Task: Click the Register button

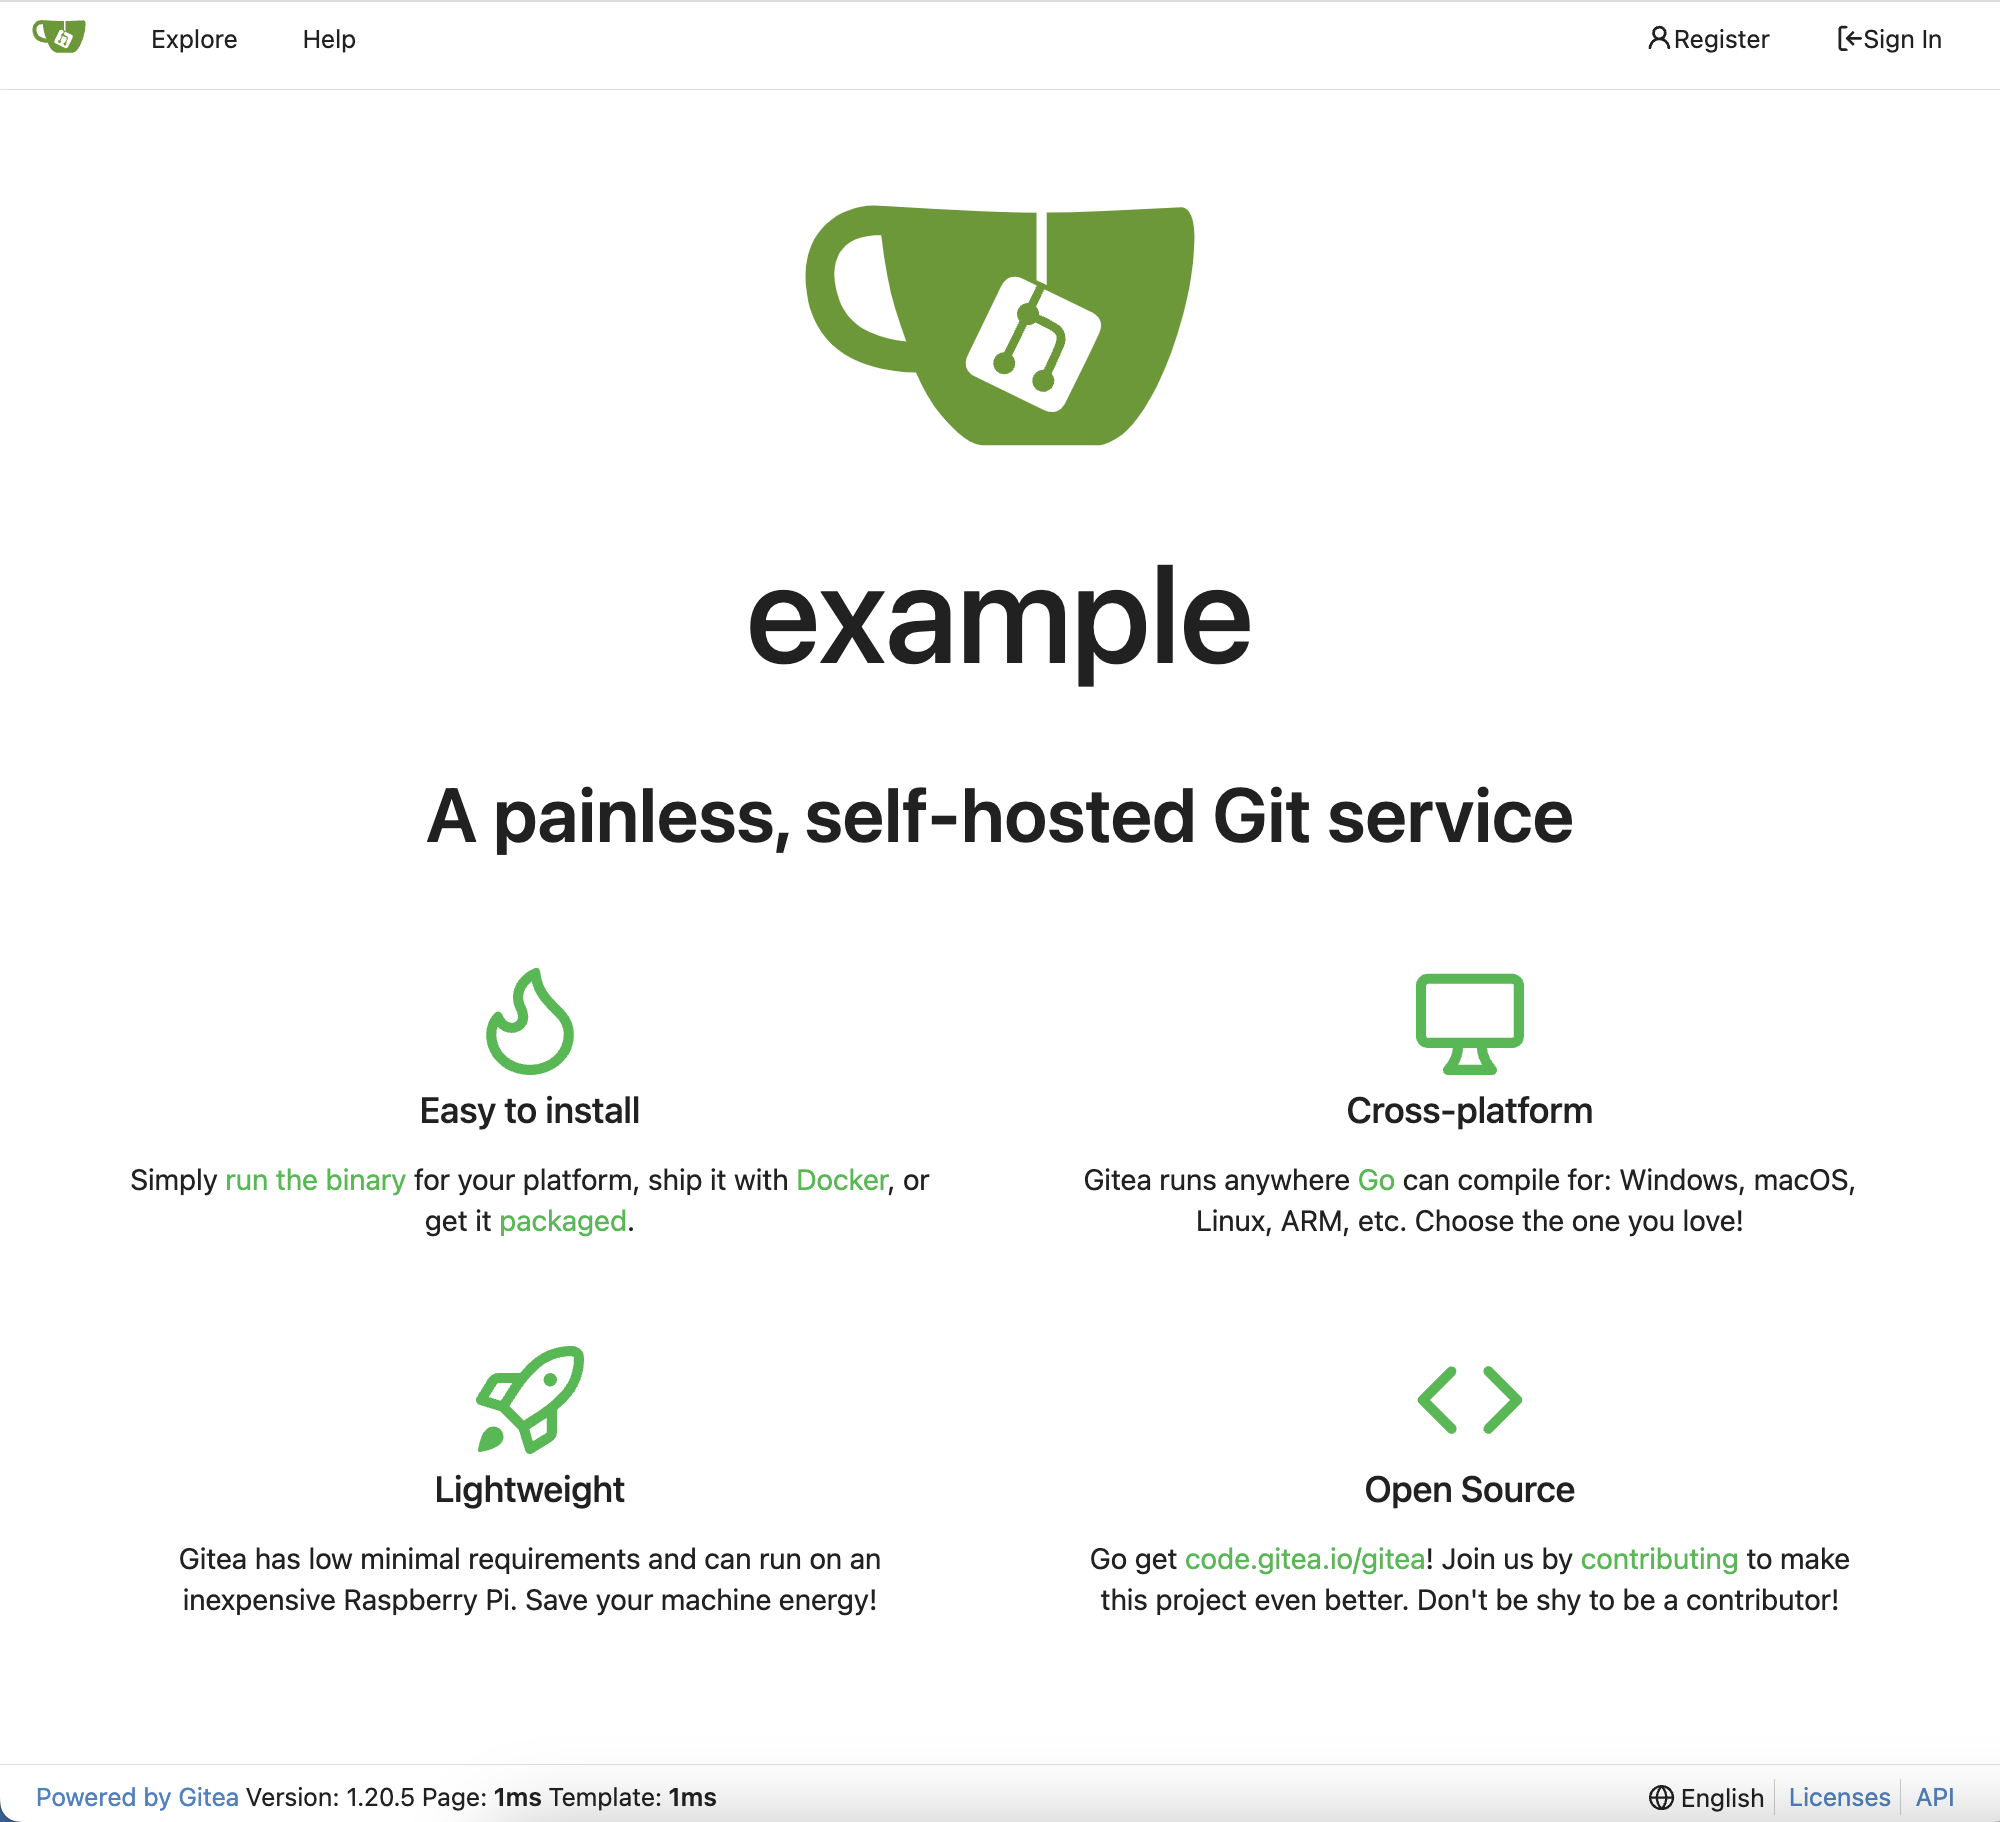Action: click(1707, 38)
